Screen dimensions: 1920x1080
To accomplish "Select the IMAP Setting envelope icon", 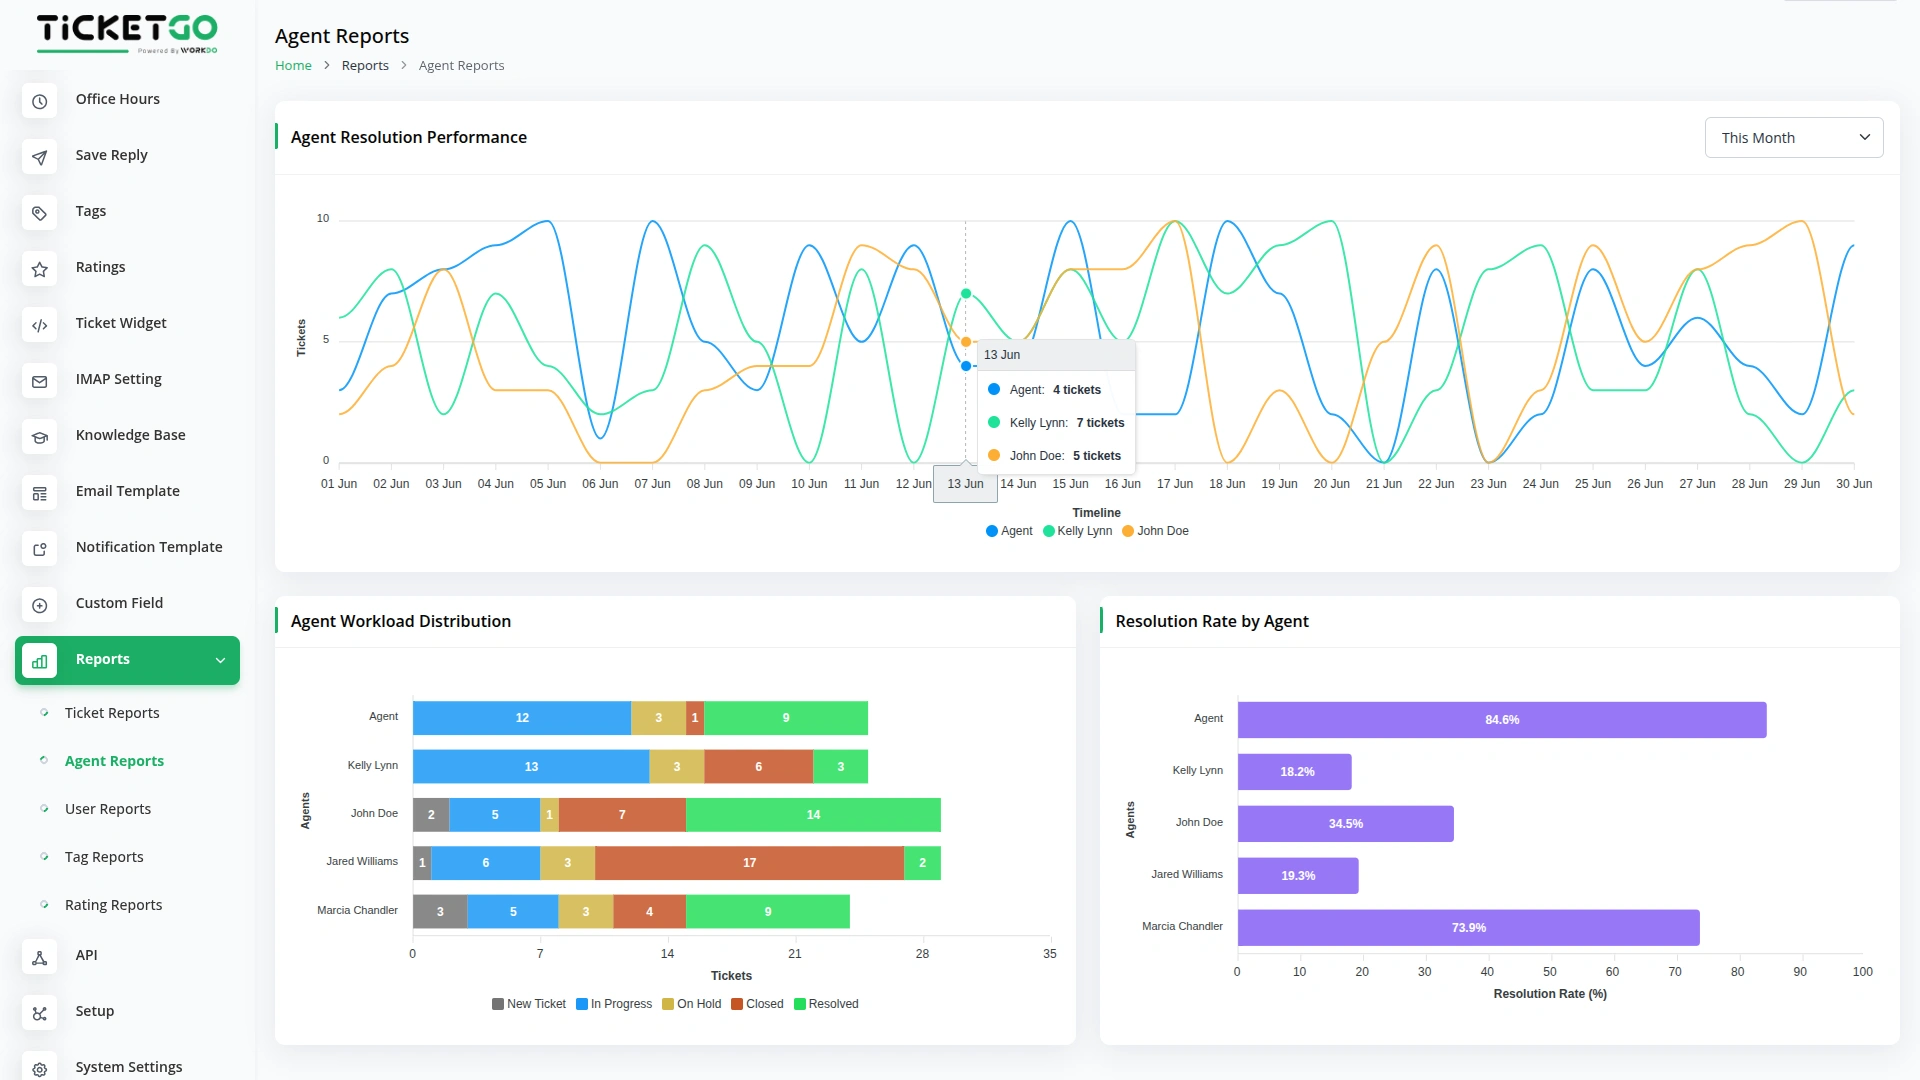I will 39,381.
